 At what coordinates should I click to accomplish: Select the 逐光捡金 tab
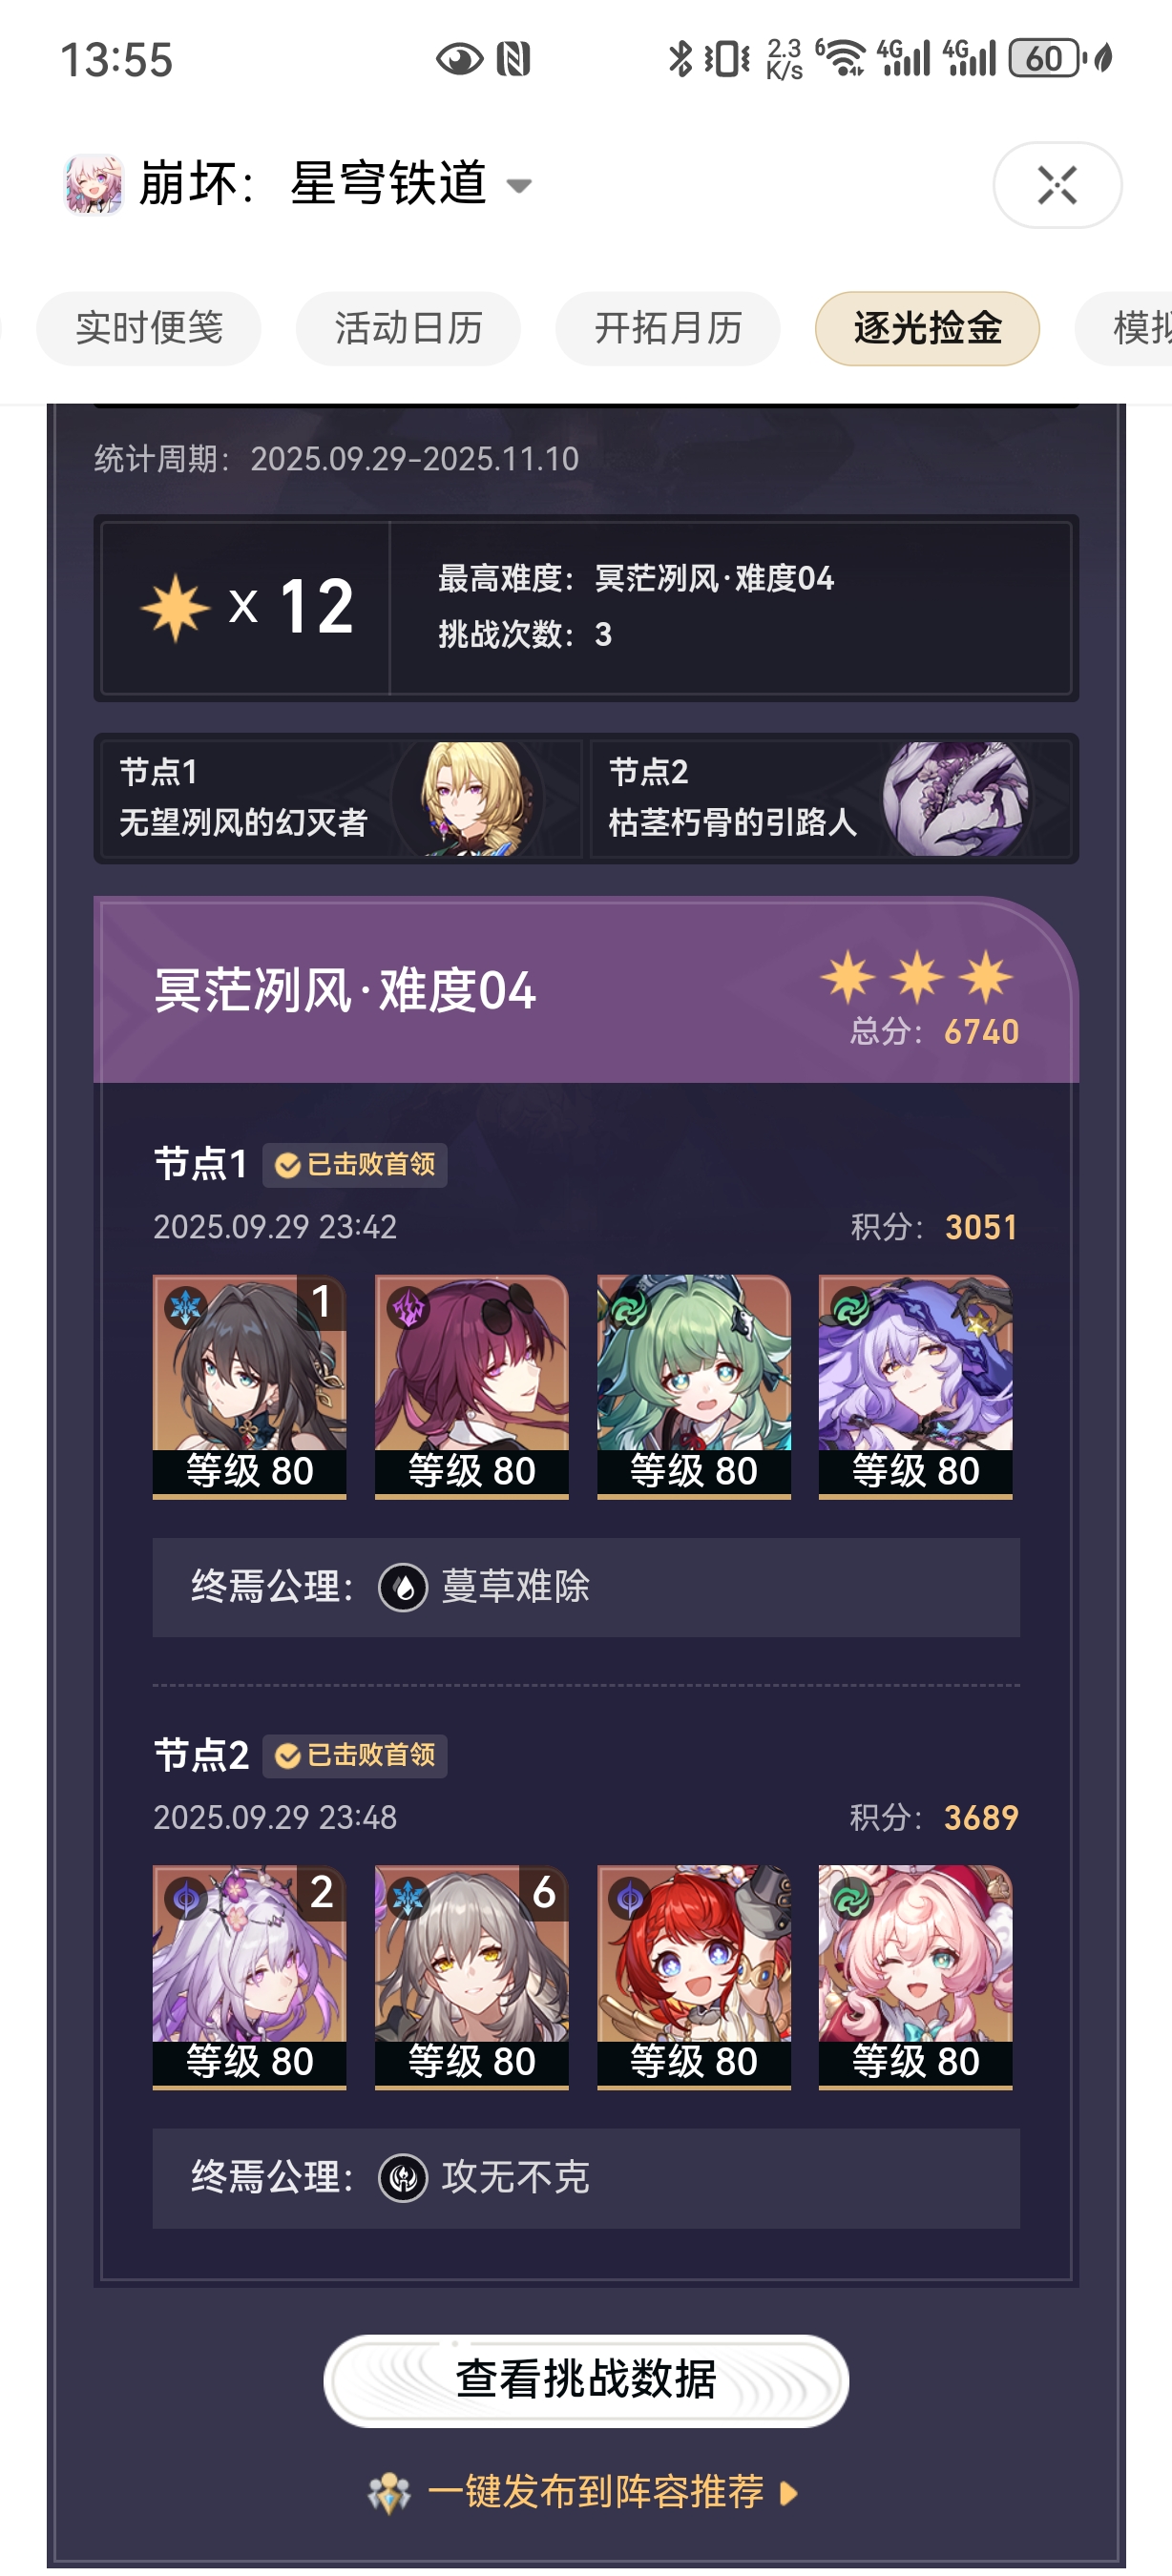click(927, 328)
